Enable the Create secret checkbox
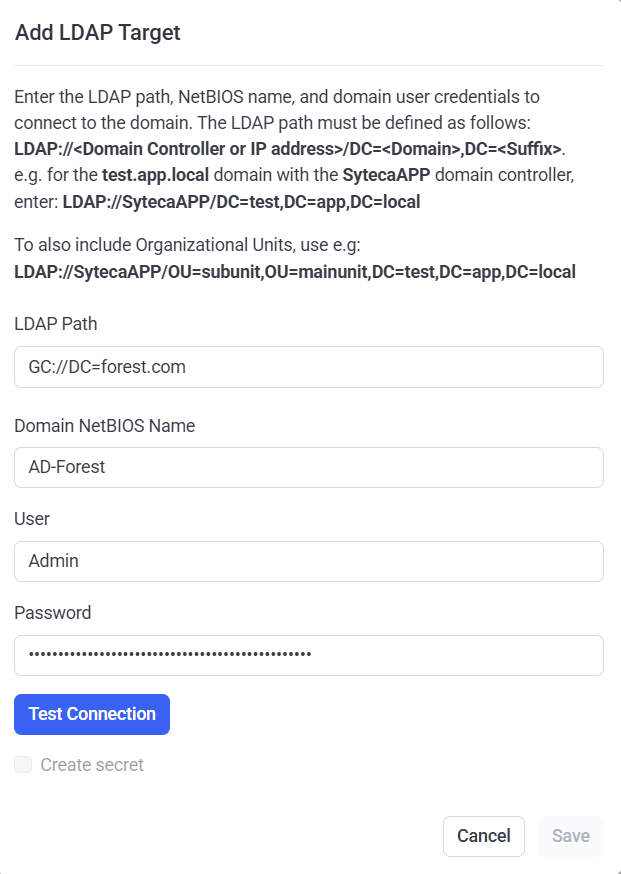Image resolution: width=621 pixels, height=874 pixels. 23,765
